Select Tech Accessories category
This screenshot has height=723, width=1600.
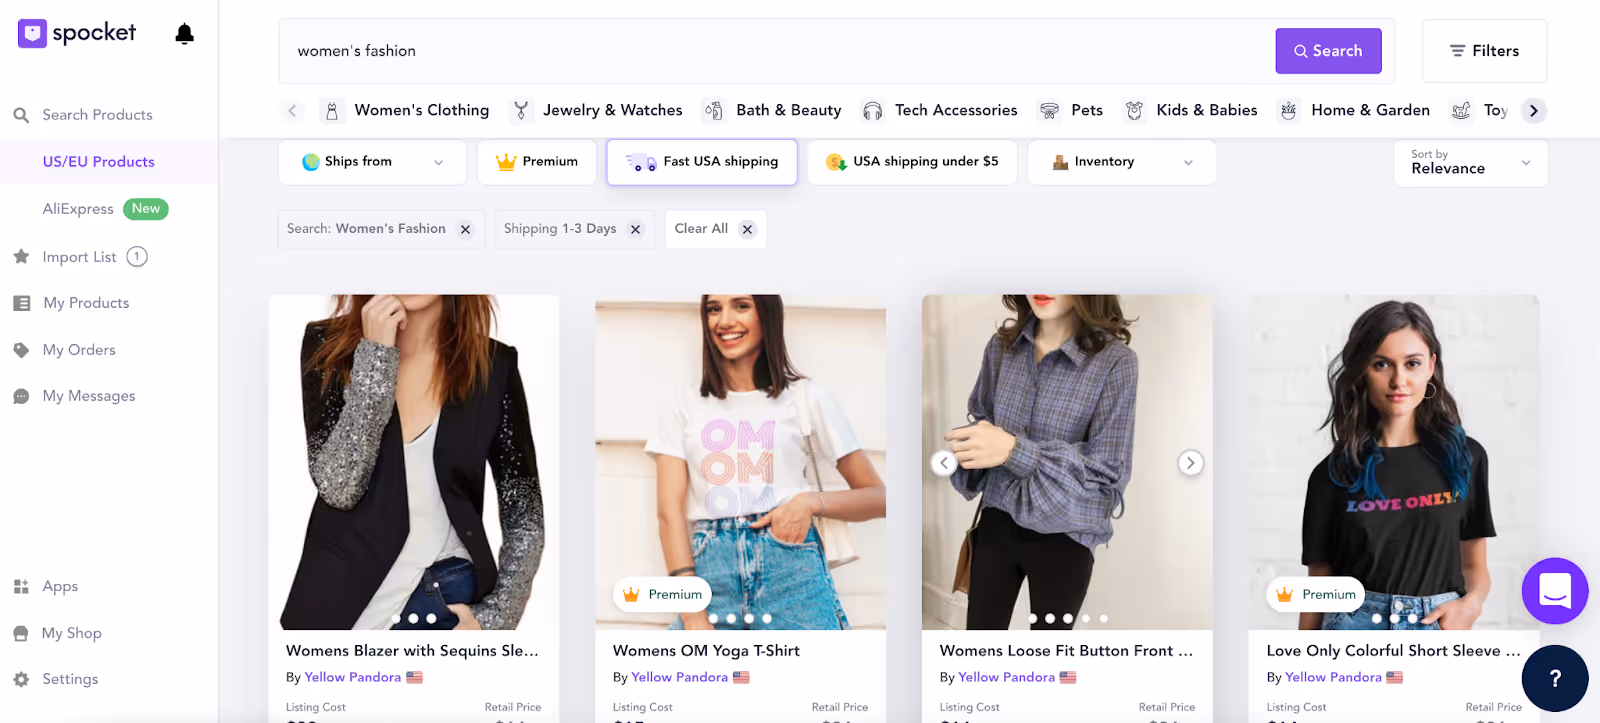(x=940, y=110)
